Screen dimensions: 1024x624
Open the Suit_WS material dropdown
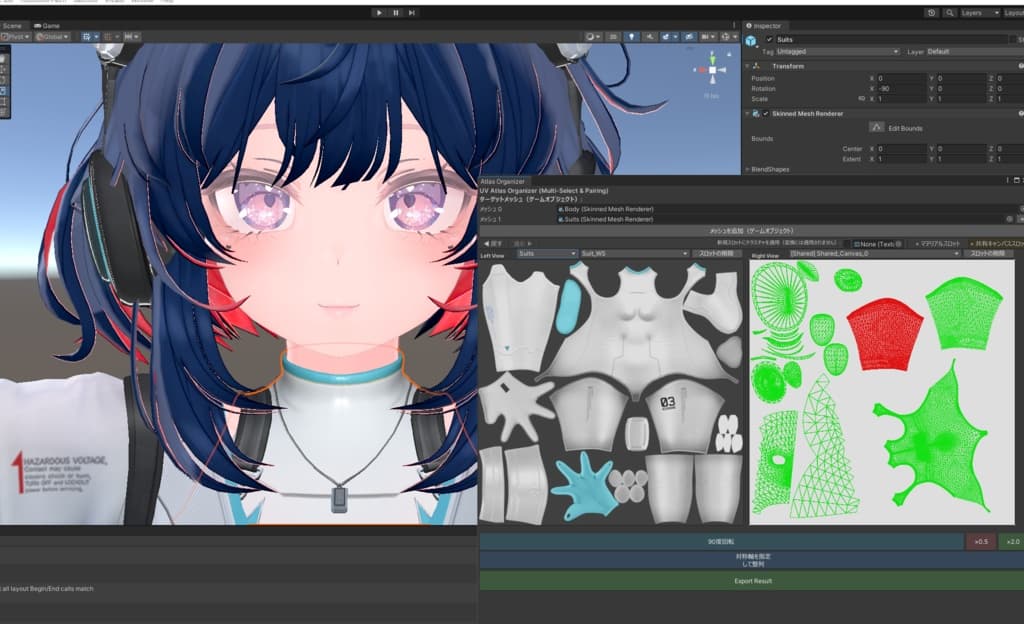point(632,254)
